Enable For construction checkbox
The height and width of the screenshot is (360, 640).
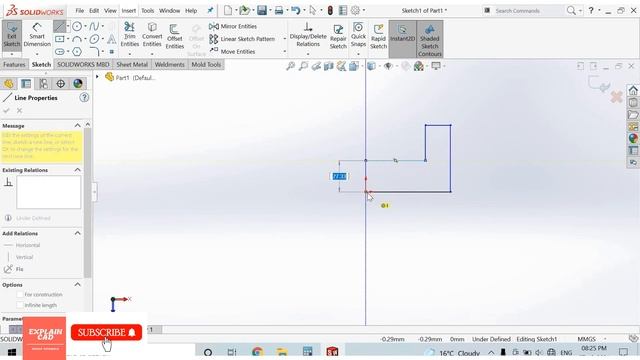click(x=20, y=294)
